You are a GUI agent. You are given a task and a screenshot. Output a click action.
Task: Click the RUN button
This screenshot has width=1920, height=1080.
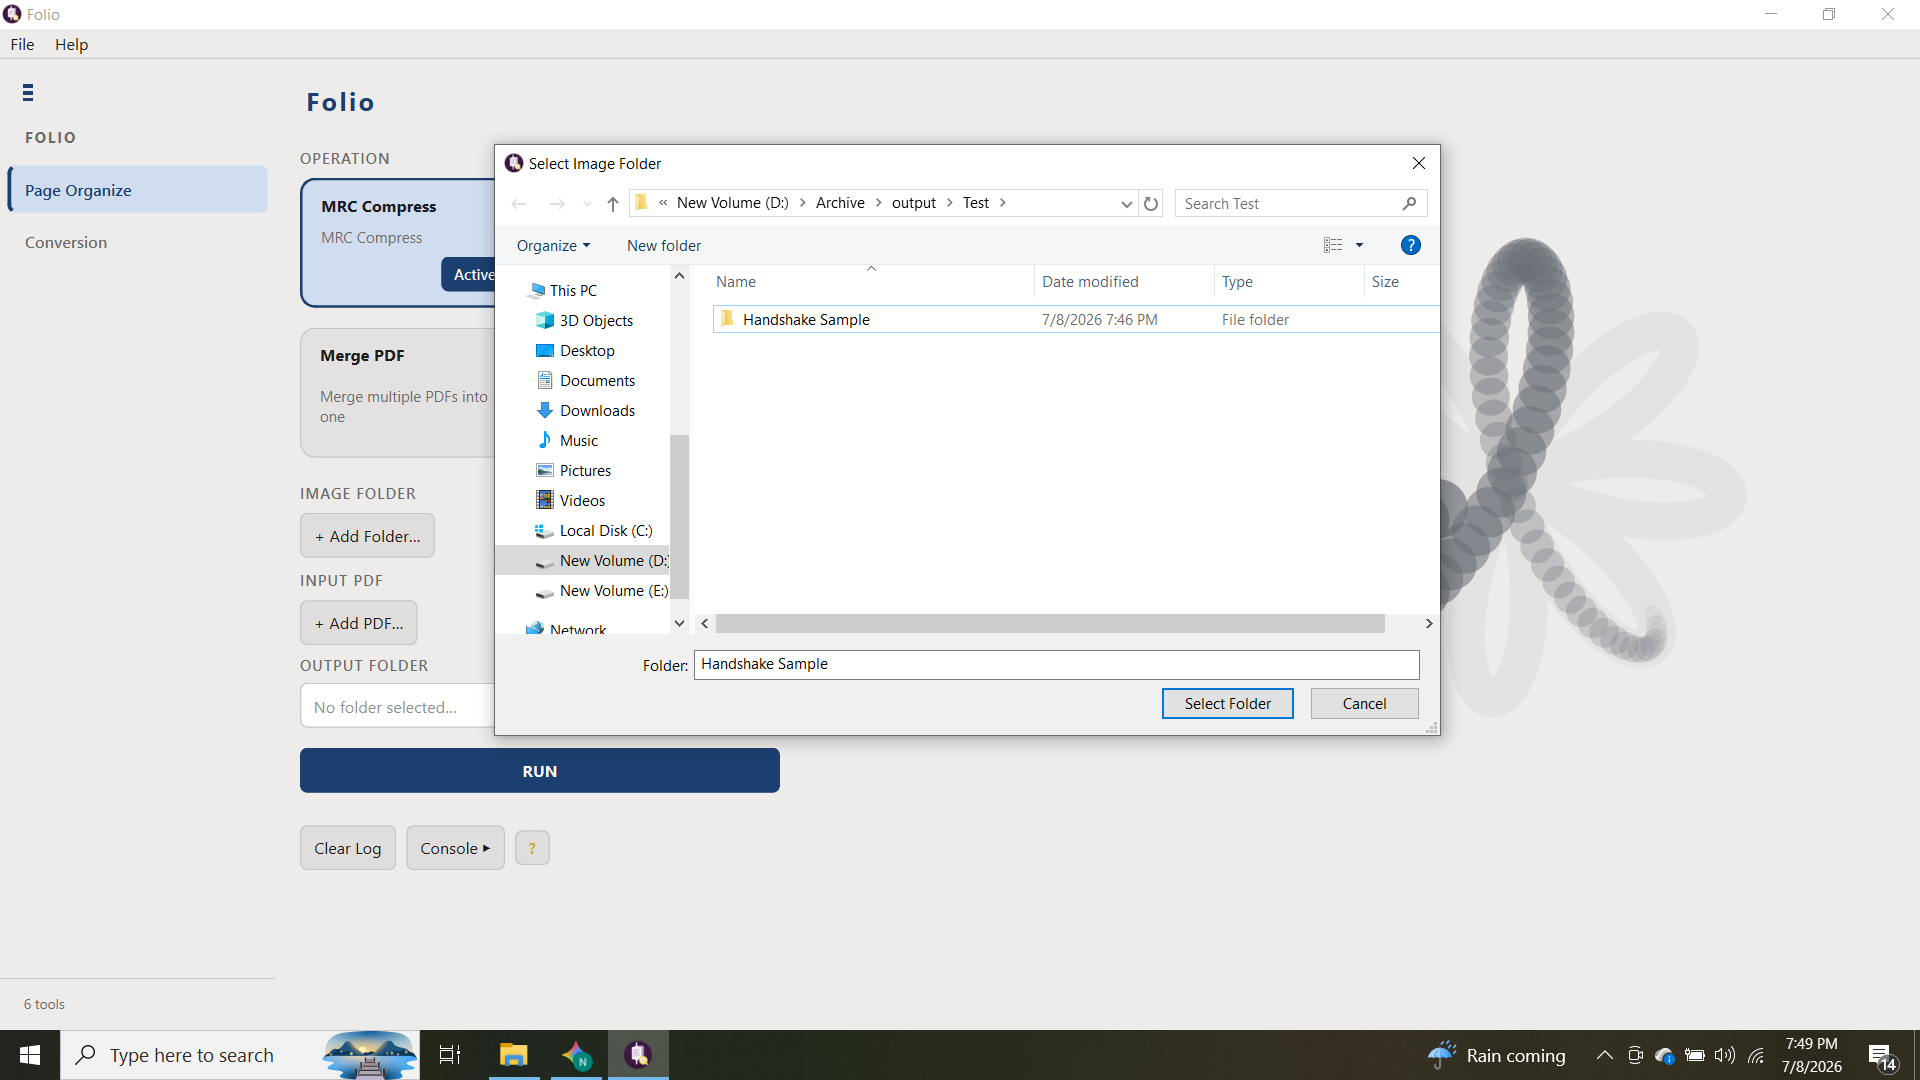click(x=540, y=771)
